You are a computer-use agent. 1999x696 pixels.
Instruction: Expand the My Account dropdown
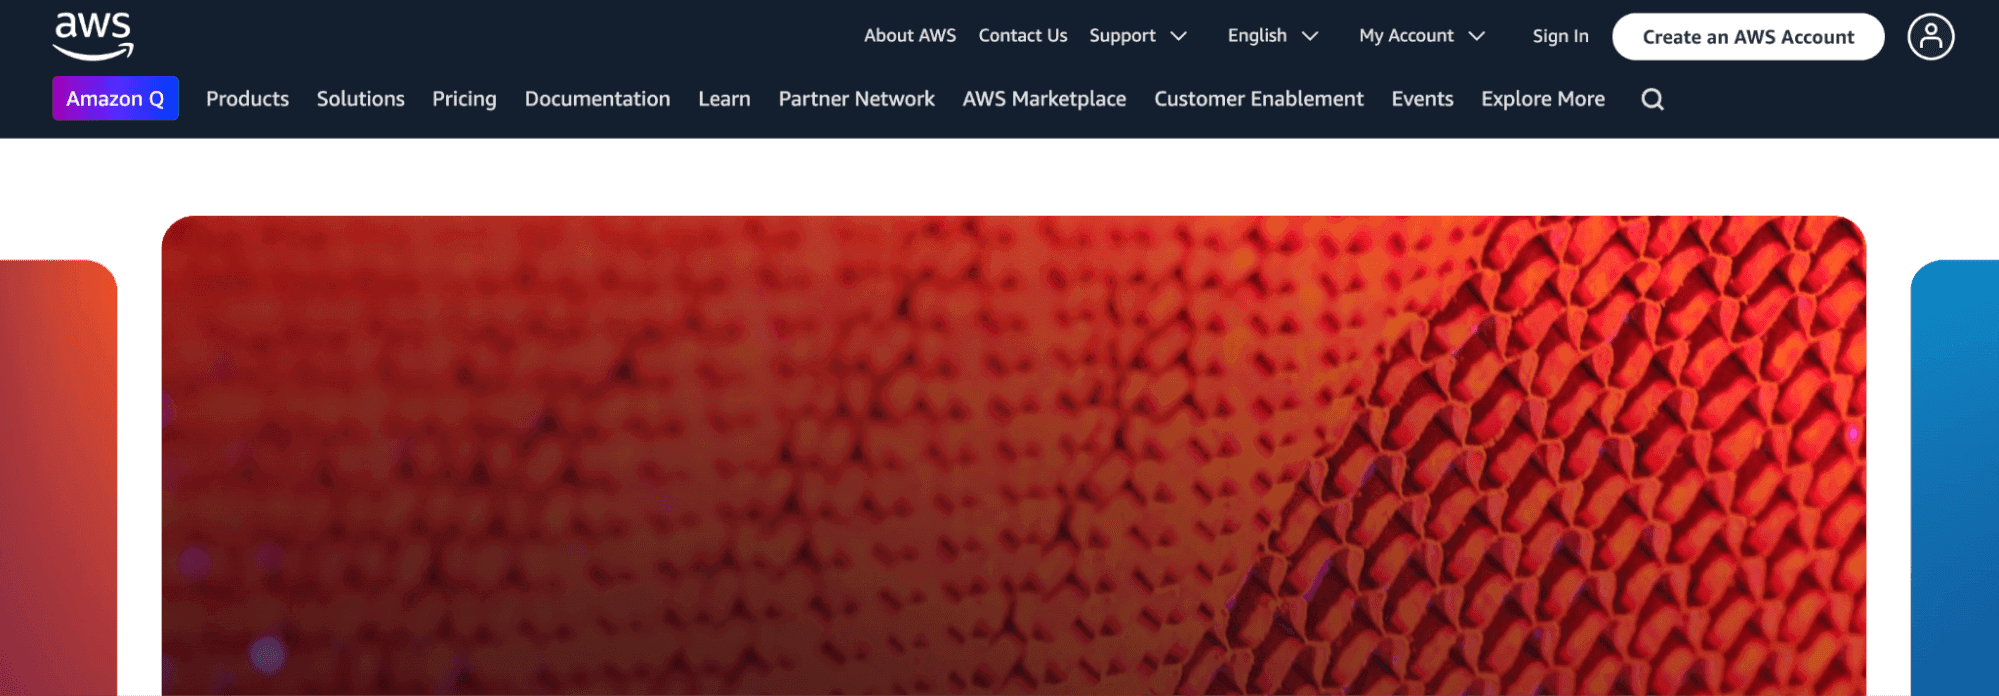pyautogui.click(x=1421, y=36)
